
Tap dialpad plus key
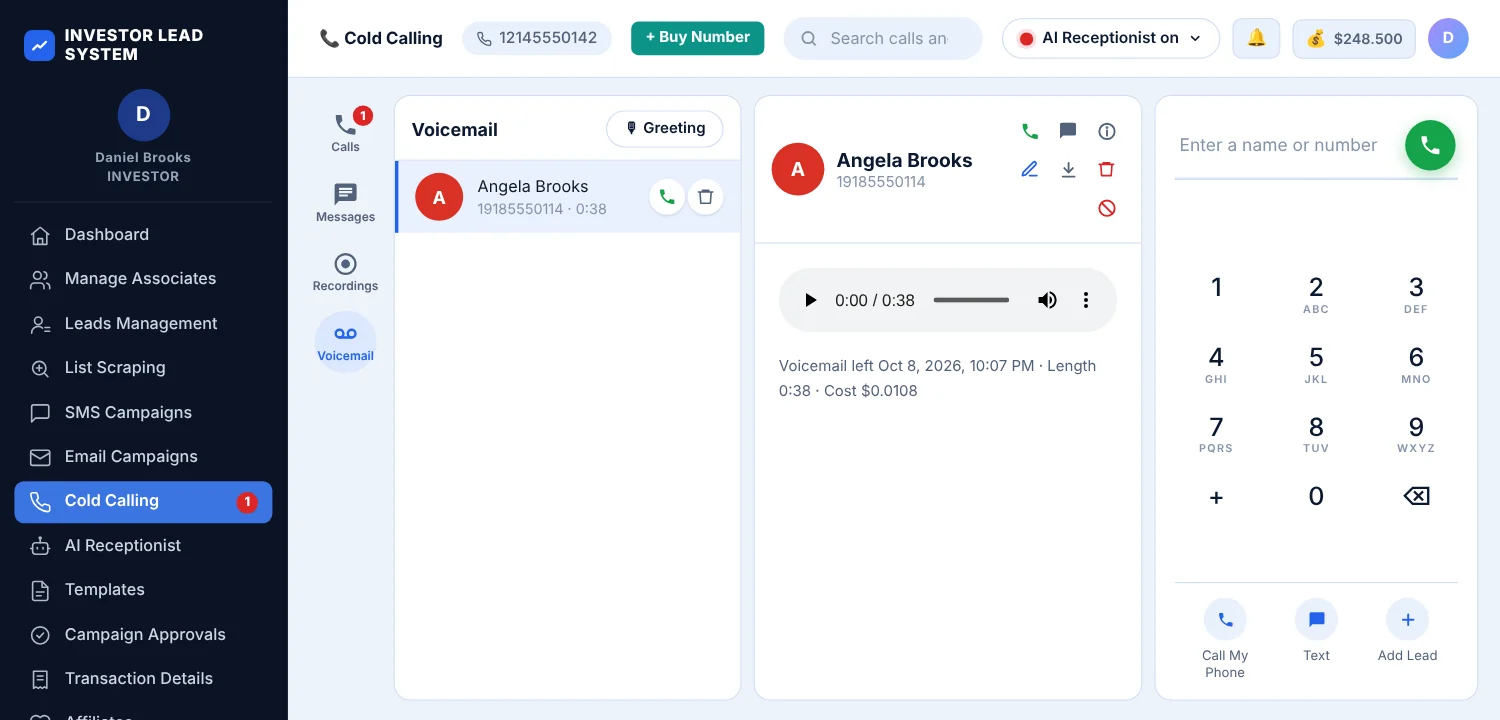click(x=1216, y=497)
